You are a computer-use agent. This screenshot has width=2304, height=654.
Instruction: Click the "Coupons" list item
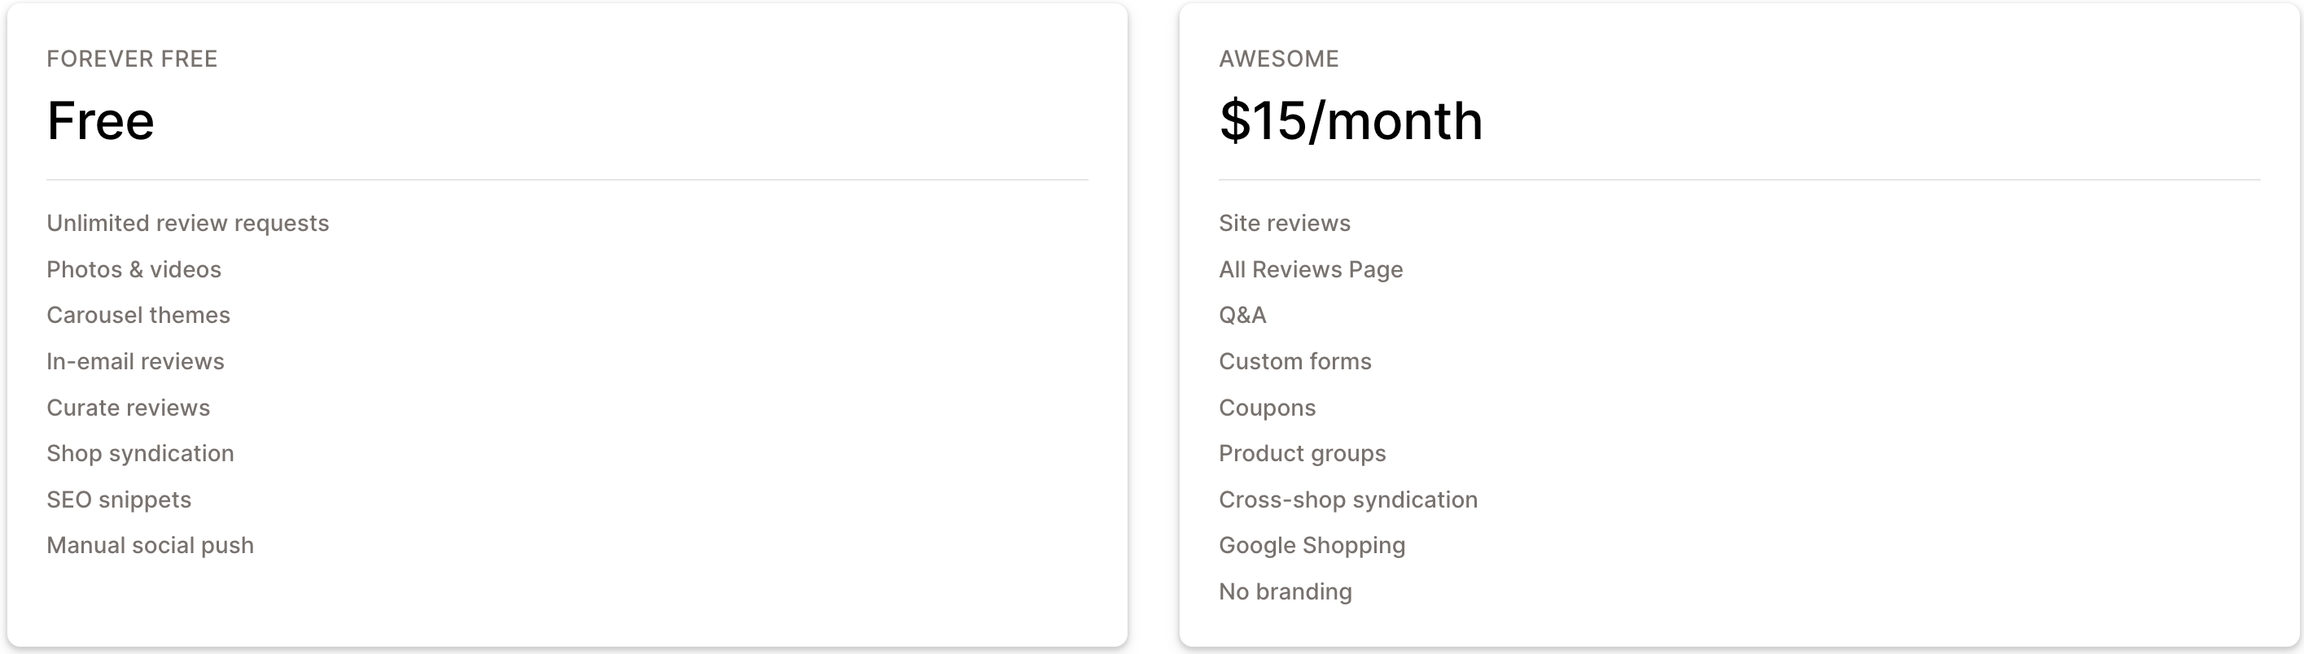click(1266, 408)
